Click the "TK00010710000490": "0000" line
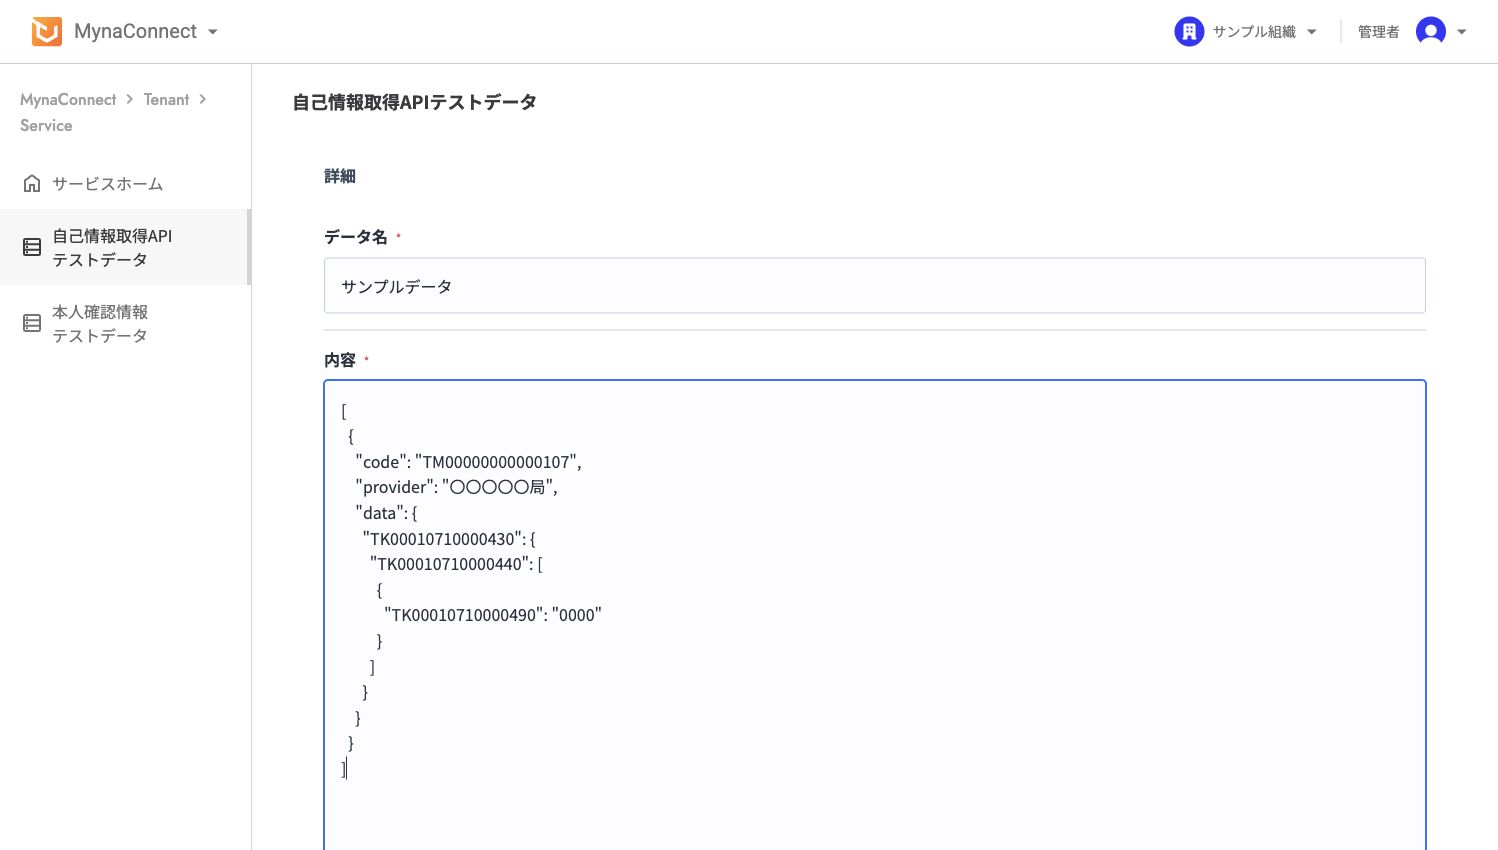 [x=493, y=615]
